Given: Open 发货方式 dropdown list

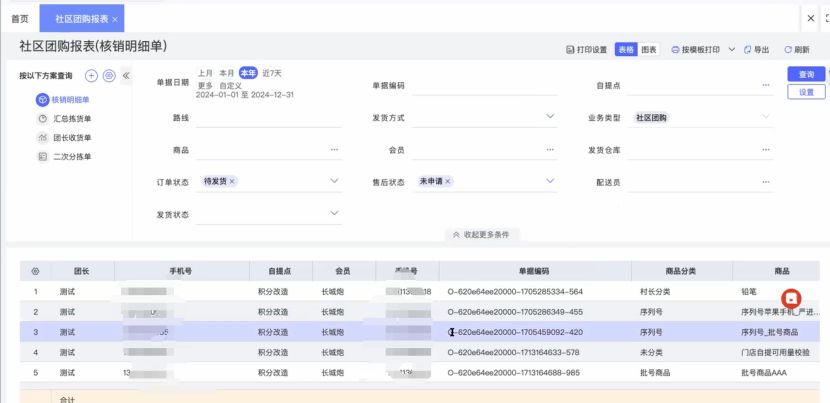Looking at the screenshot, I should (x=550, y=117).
